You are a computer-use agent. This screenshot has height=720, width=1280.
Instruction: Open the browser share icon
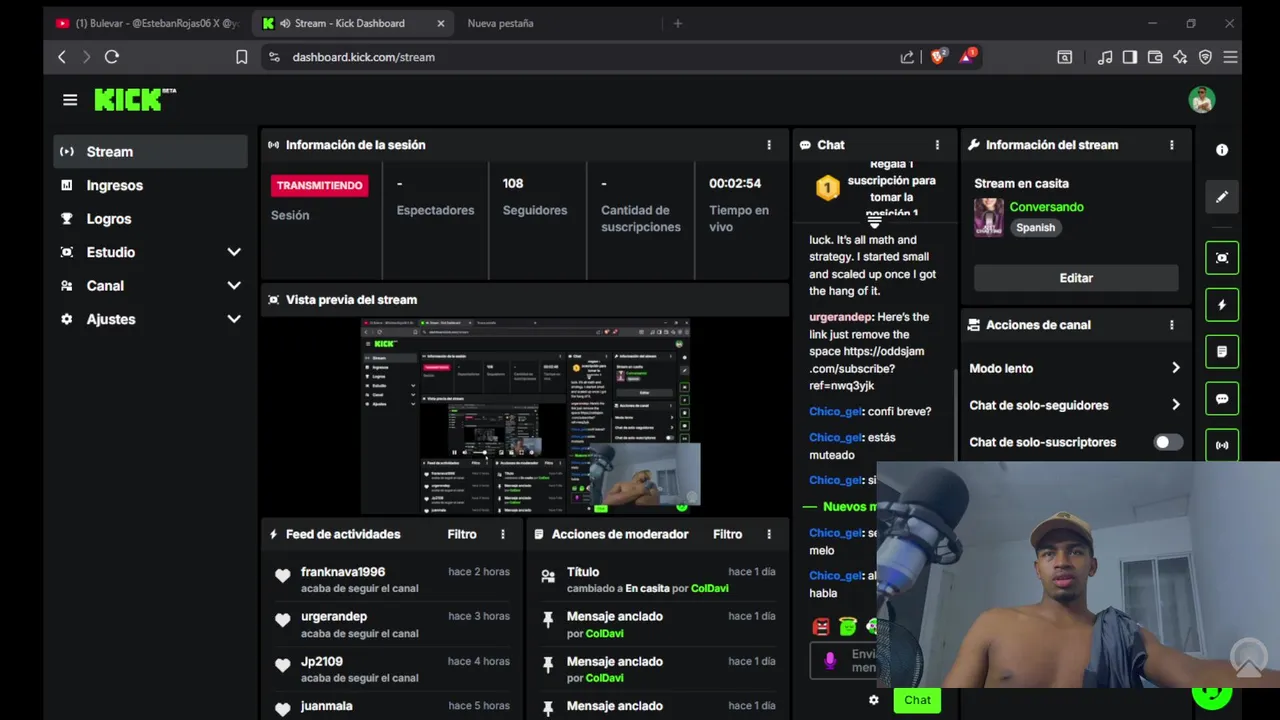[x=907, y=57]
